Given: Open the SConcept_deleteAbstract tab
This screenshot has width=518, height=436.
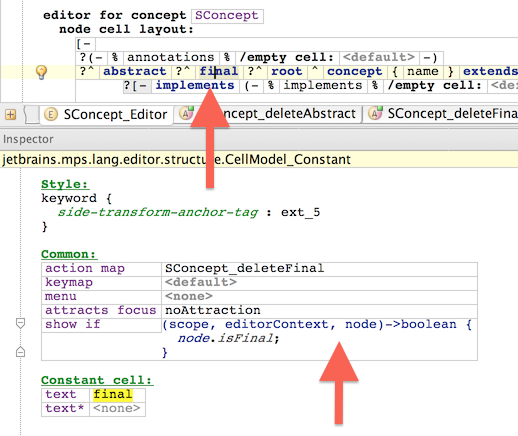Looking at the screenshot, I should (268, 114).
